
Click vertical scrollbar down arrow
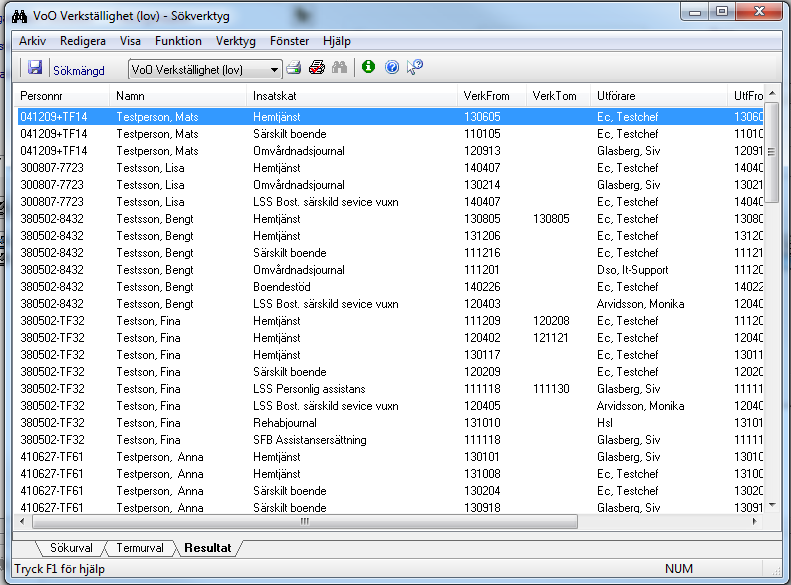pyautogui.click(x=772, y=505)
